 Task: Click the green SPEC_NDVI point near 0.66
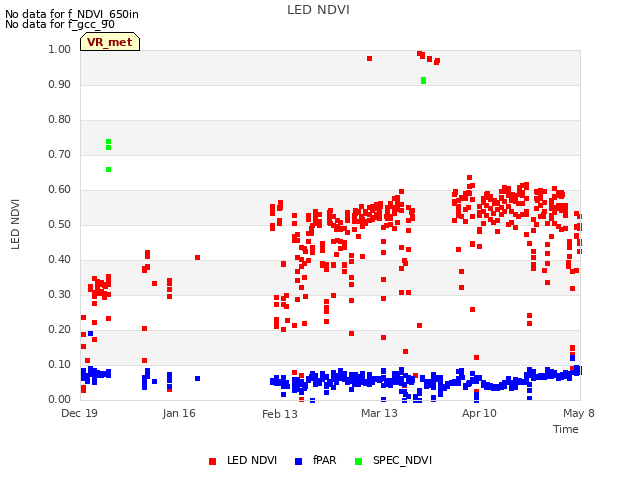[x=108, y=169]
